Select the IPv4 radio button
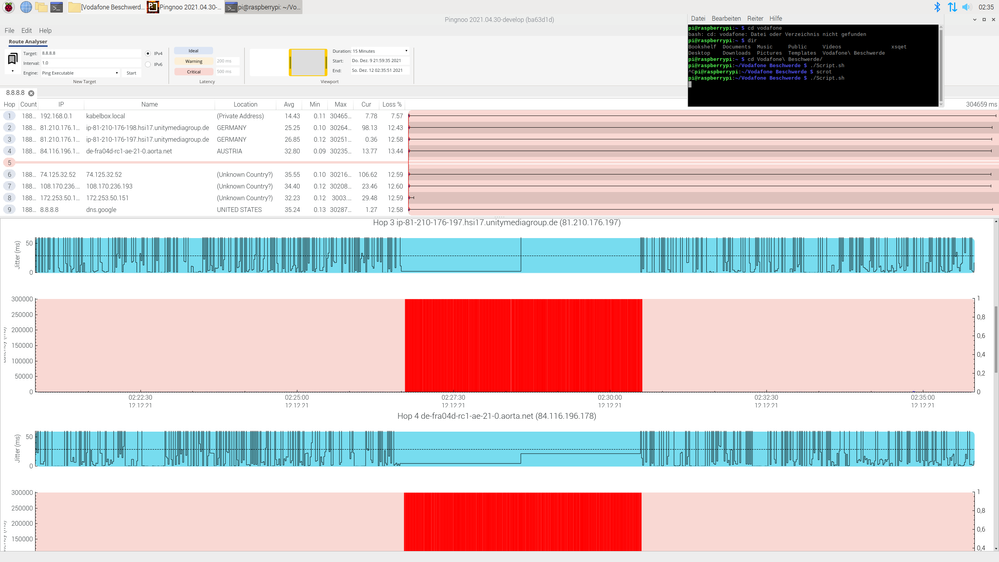 point(148,54)
